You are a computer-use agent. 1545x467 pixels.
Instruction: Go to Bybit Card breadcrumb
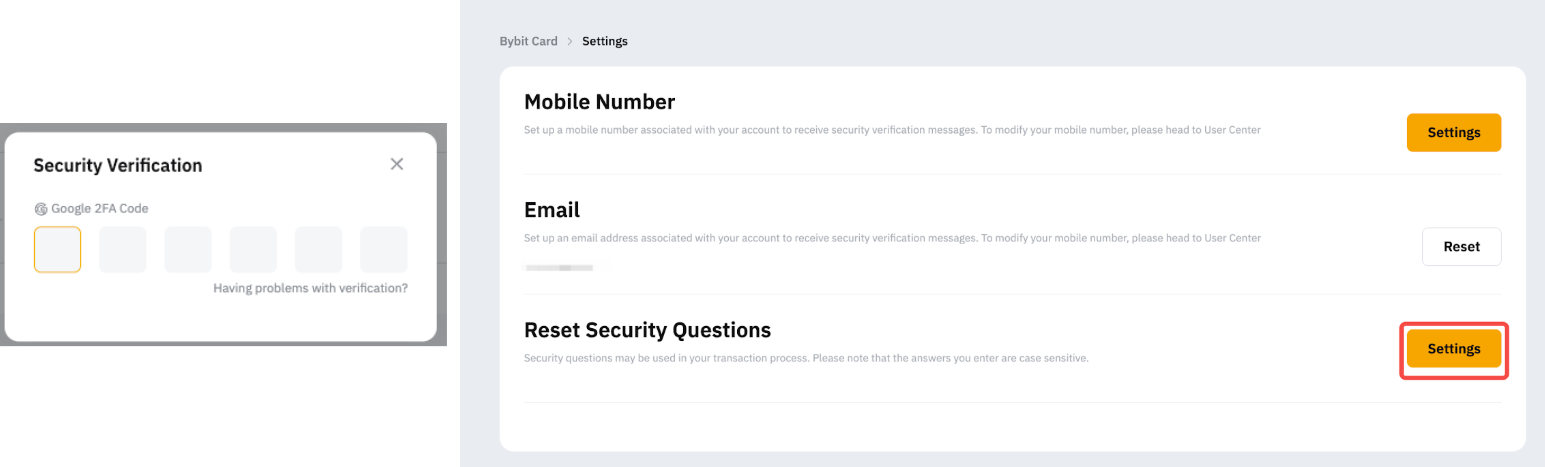pos(528,41)
